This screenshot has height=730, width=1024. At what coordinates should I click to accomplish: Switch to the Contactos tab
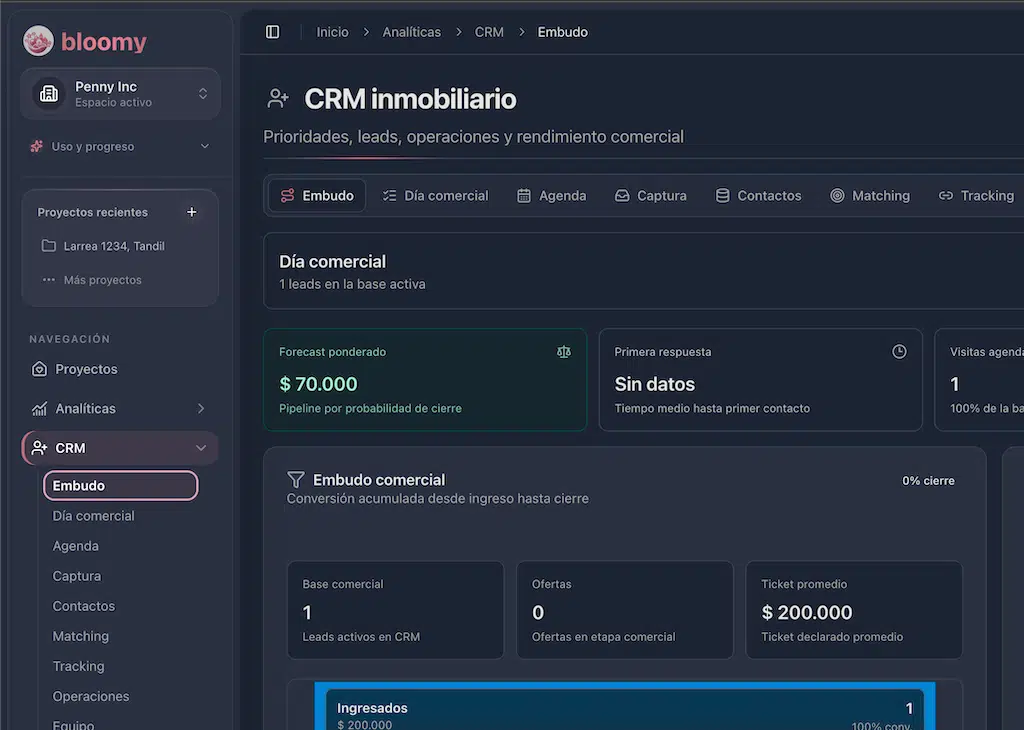pyautogui.click(x=758, y=196)
